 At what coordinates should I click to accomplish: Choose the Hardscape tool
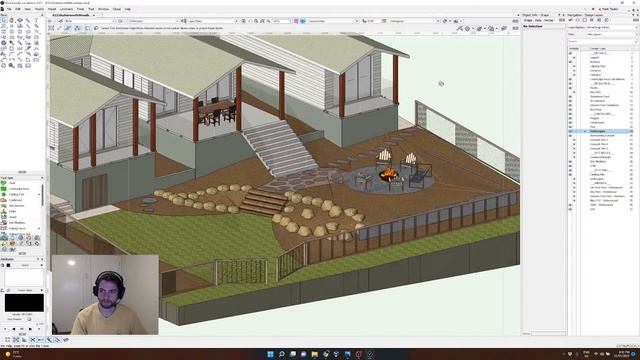[16, 200]
